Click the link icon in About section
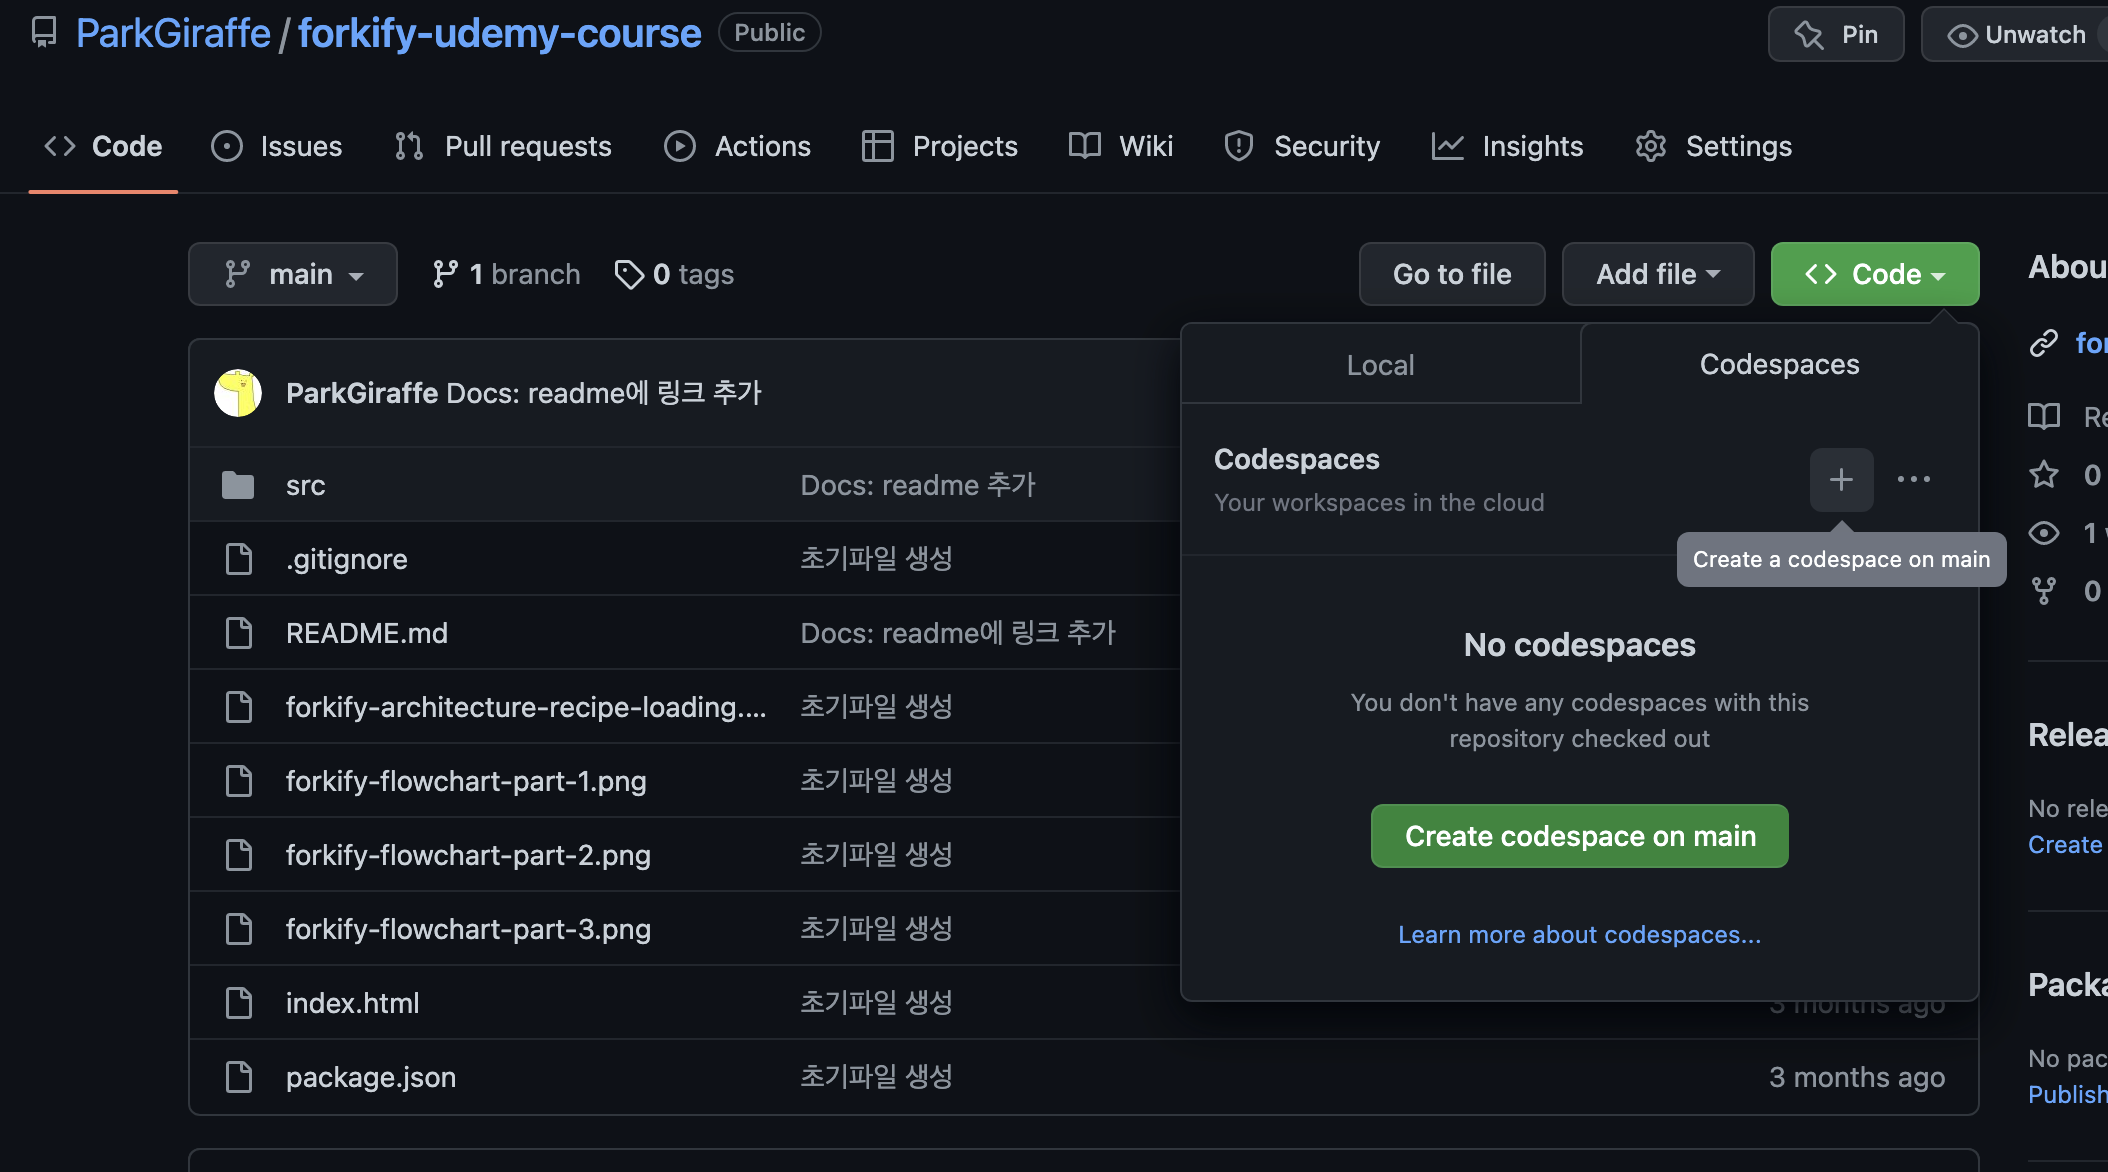Image resolution: width=2108 pixels, height=1172 pixels. 2044,343
